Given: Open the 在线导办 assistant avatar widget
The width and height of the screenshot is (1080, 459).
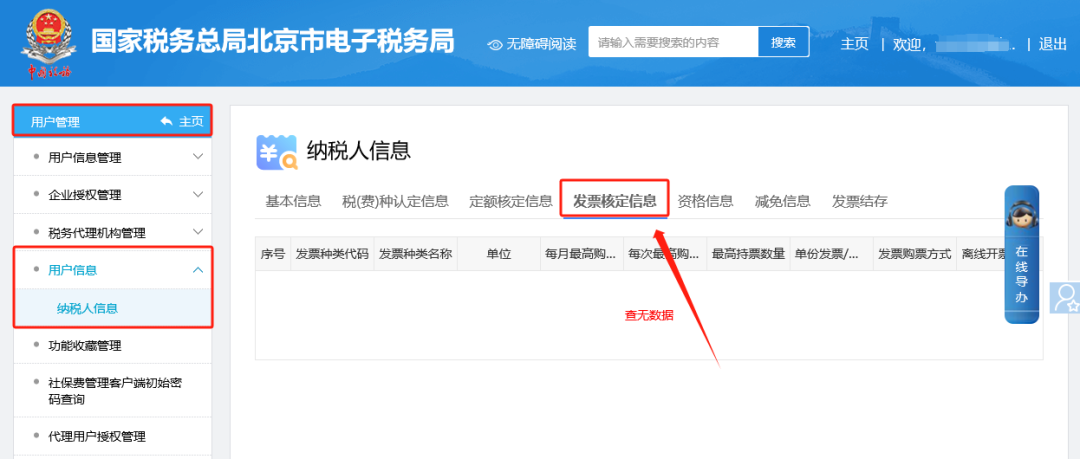Looking at the screenshot, I should [x=1021, y=254].
